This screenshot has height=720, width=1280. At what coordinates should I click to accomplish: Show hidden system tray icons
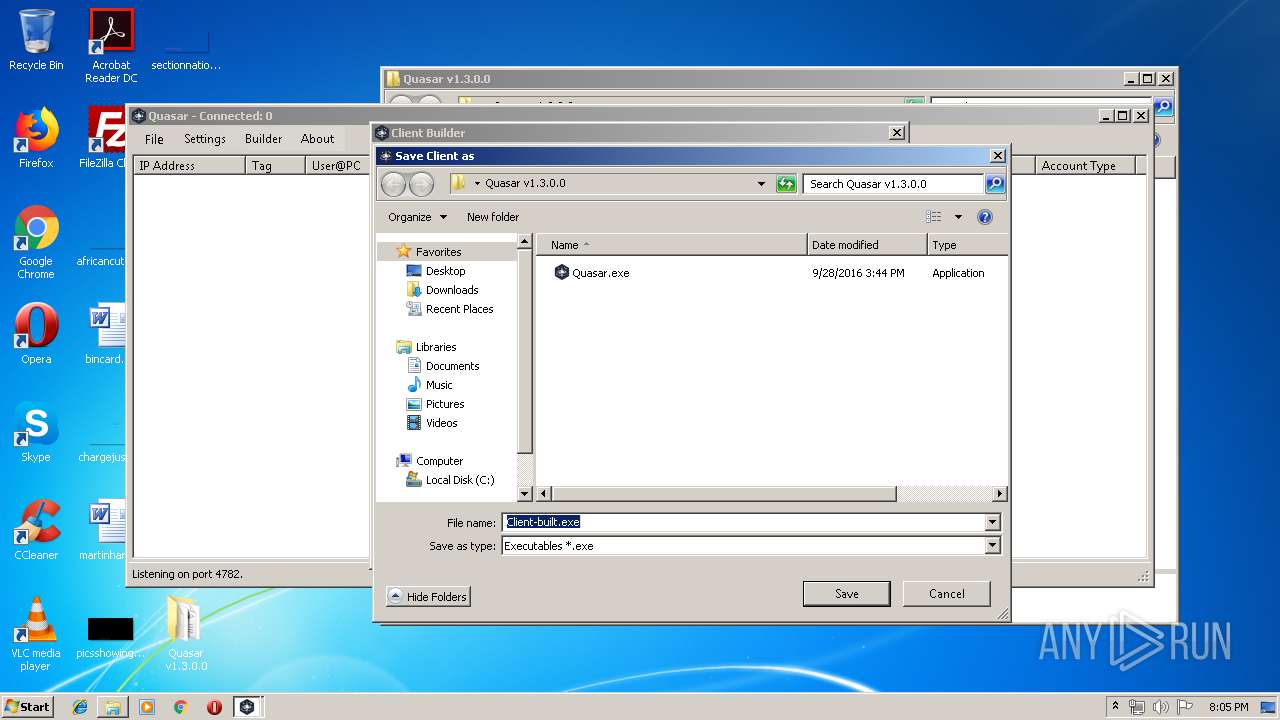point(1116,707)
